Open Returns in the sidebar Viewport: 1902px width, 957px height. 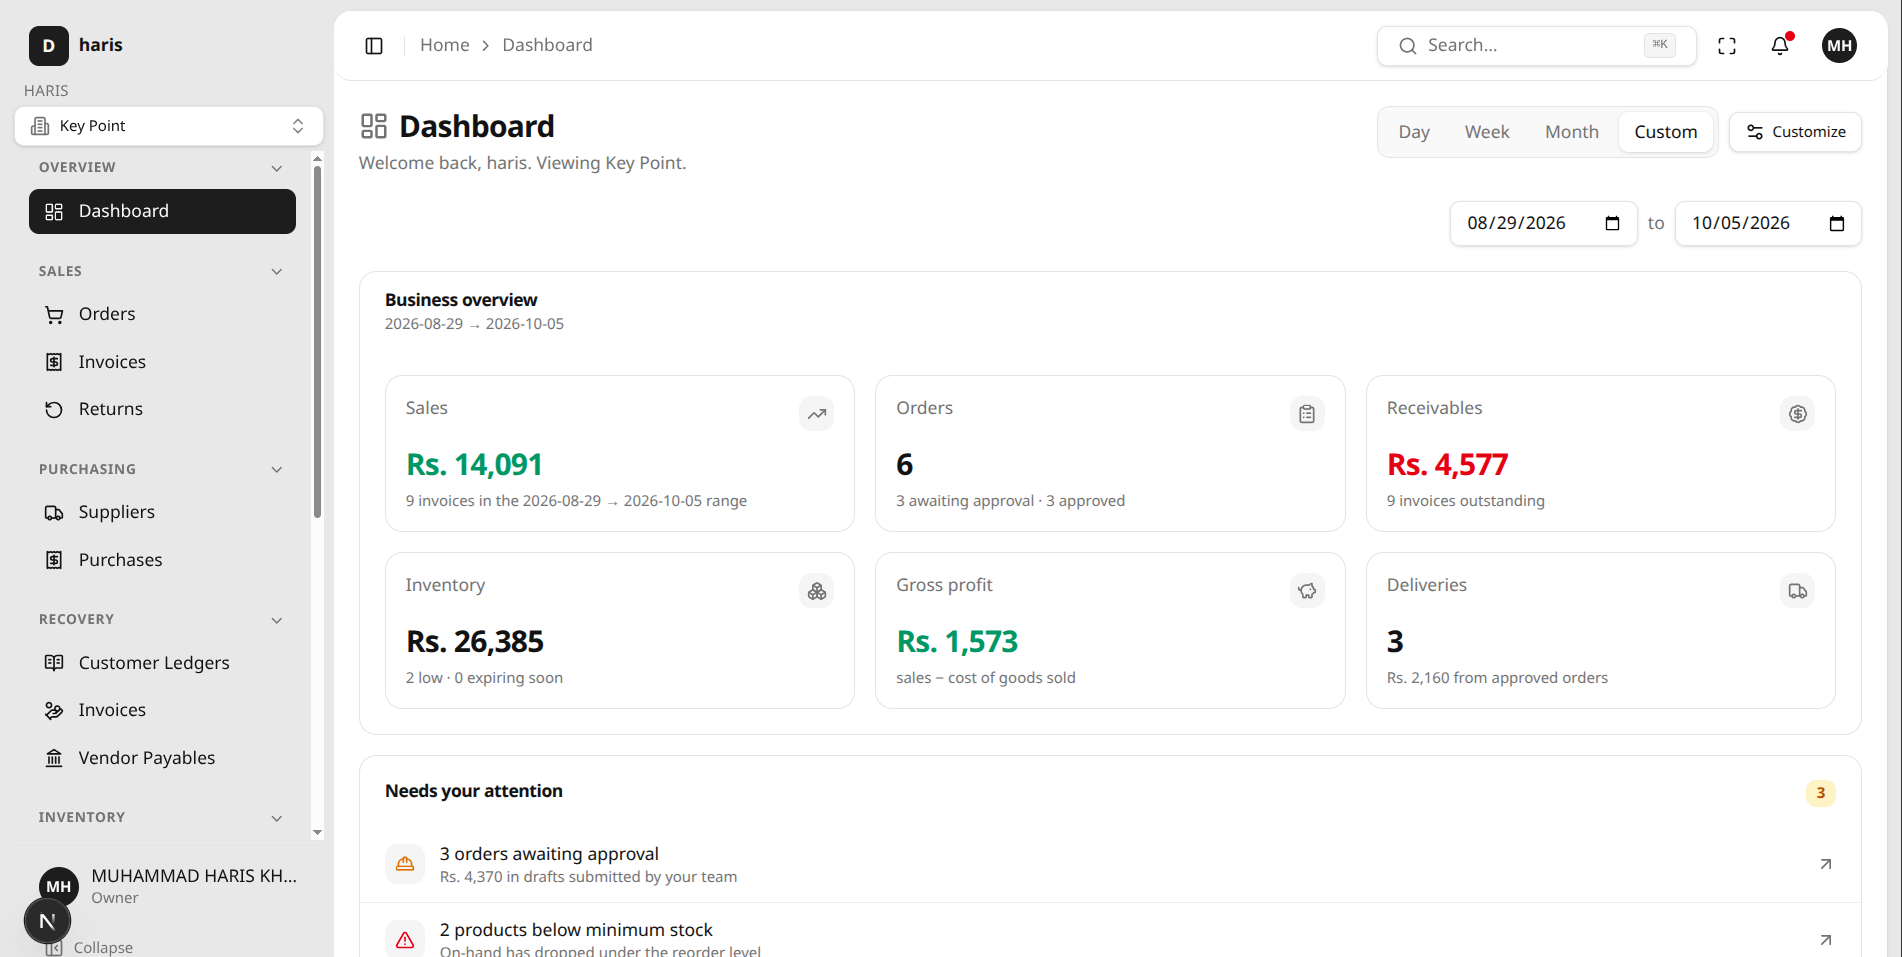pyautogui.click(x=162, y=409)
